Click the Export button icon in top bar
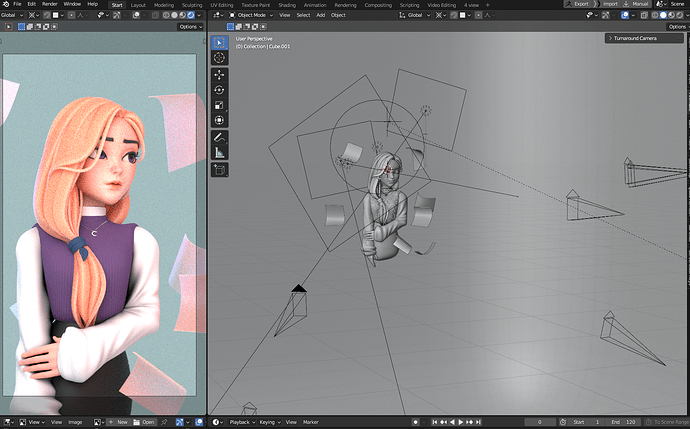The width and height of the screenshot is (690, 429). (569, 4)
